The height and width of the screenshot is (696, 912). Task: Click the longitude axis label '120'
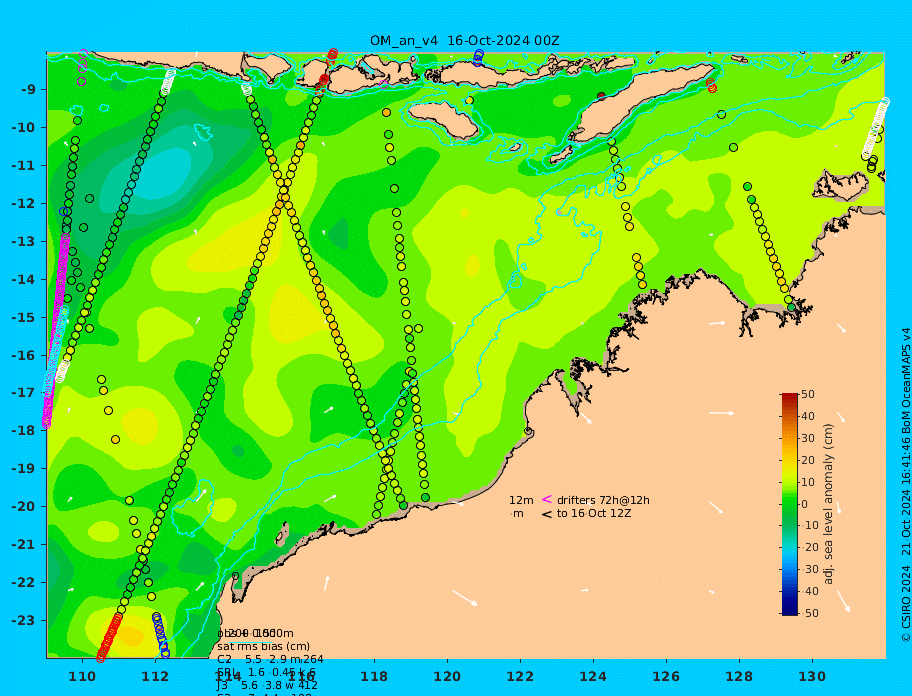[447, 677]
